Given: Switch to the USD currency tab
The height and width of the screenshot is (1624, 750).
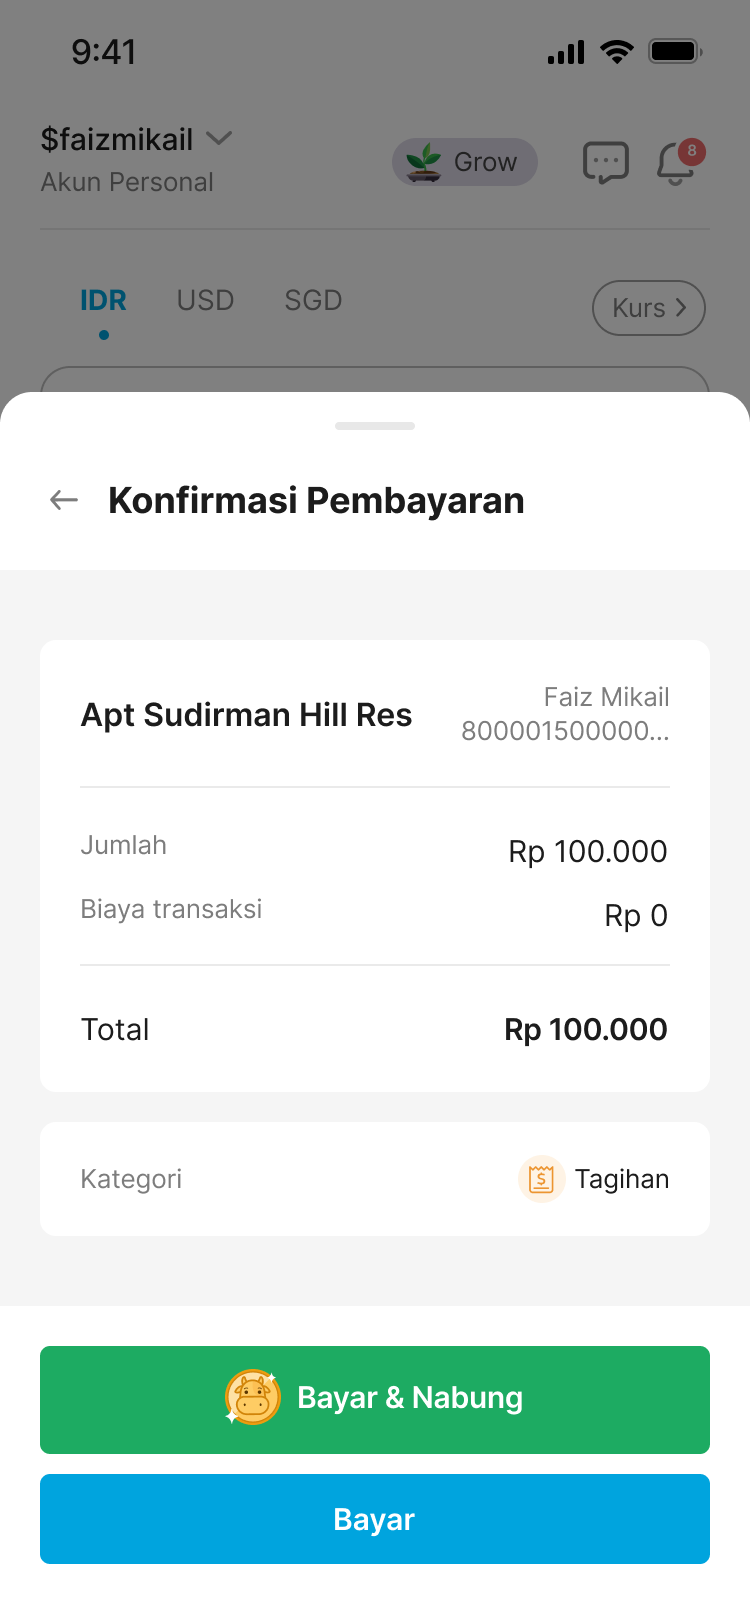Looking at the screenshot, I should pyautogui.click(x=205, y=301).
